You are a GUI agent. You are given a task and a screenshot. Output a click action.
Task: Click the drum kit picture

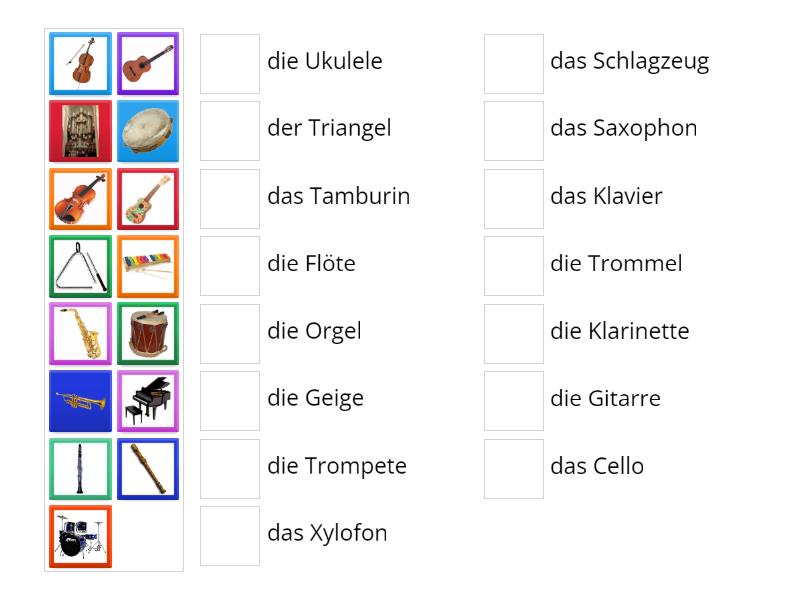(79, 535)
